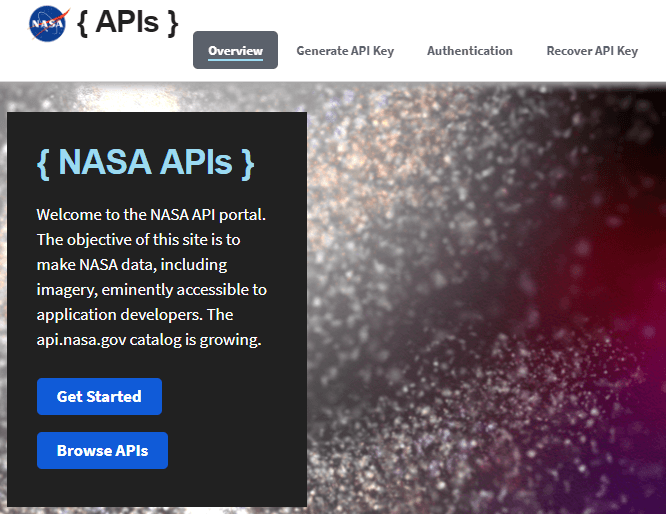
Task: Select the Overview tab
Action: (x=235, y=50)
